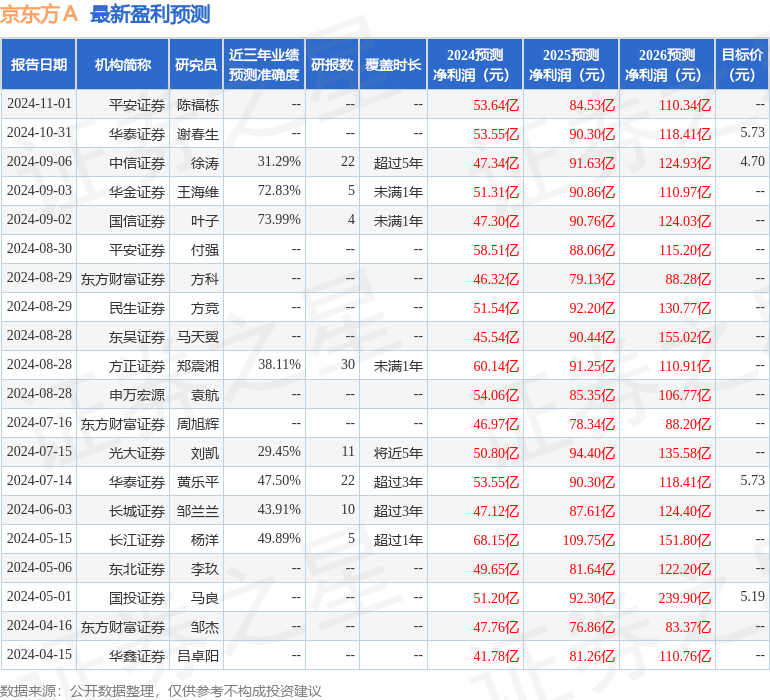Click profit value 109.75亿
The image size is (770, 700).
tap(589, 540)
